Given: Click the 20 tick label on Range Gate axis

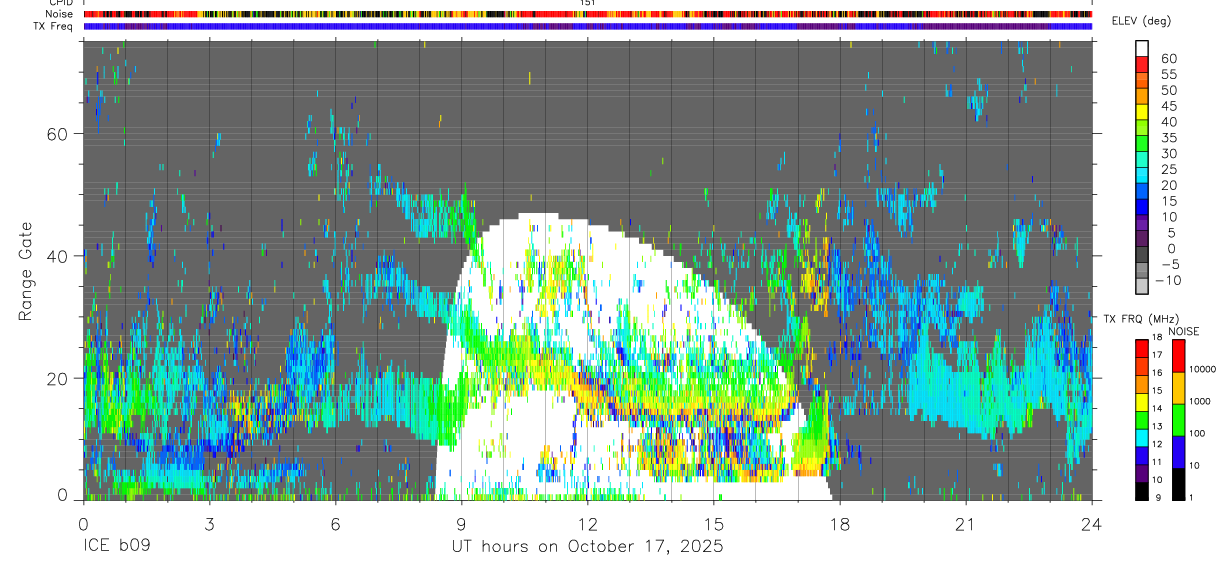Looking at the screenshot, I should pyautogui.click(x=58, y=378).
